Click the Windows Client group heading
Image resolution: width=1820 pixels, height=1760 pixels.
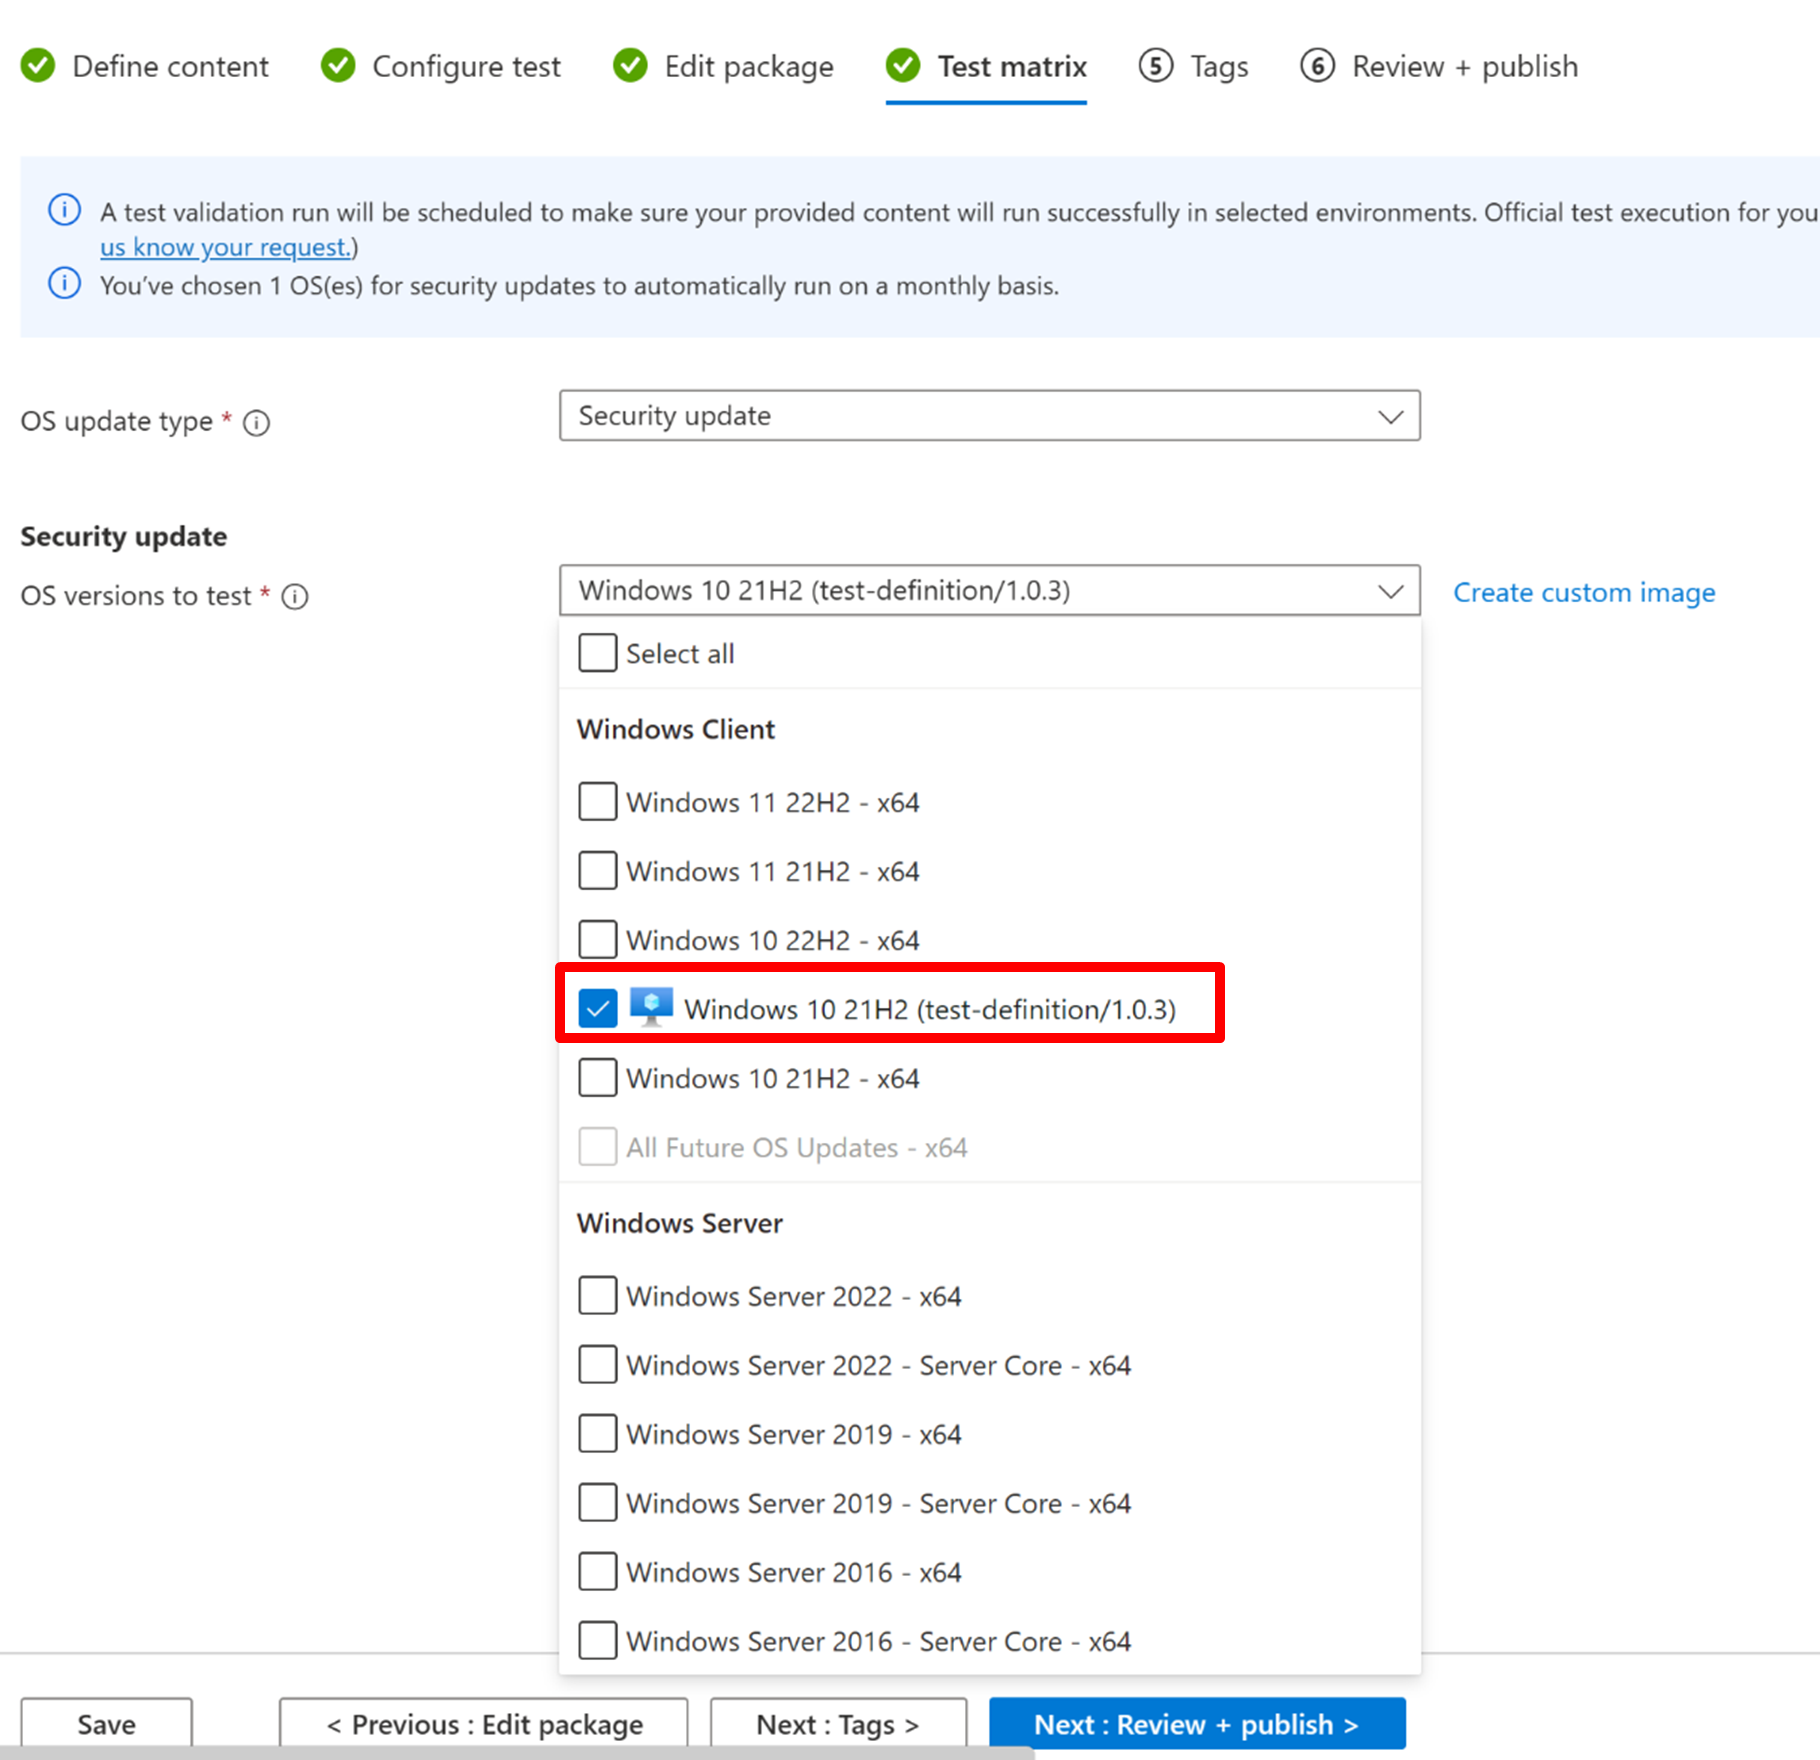(x=676, y=729)
